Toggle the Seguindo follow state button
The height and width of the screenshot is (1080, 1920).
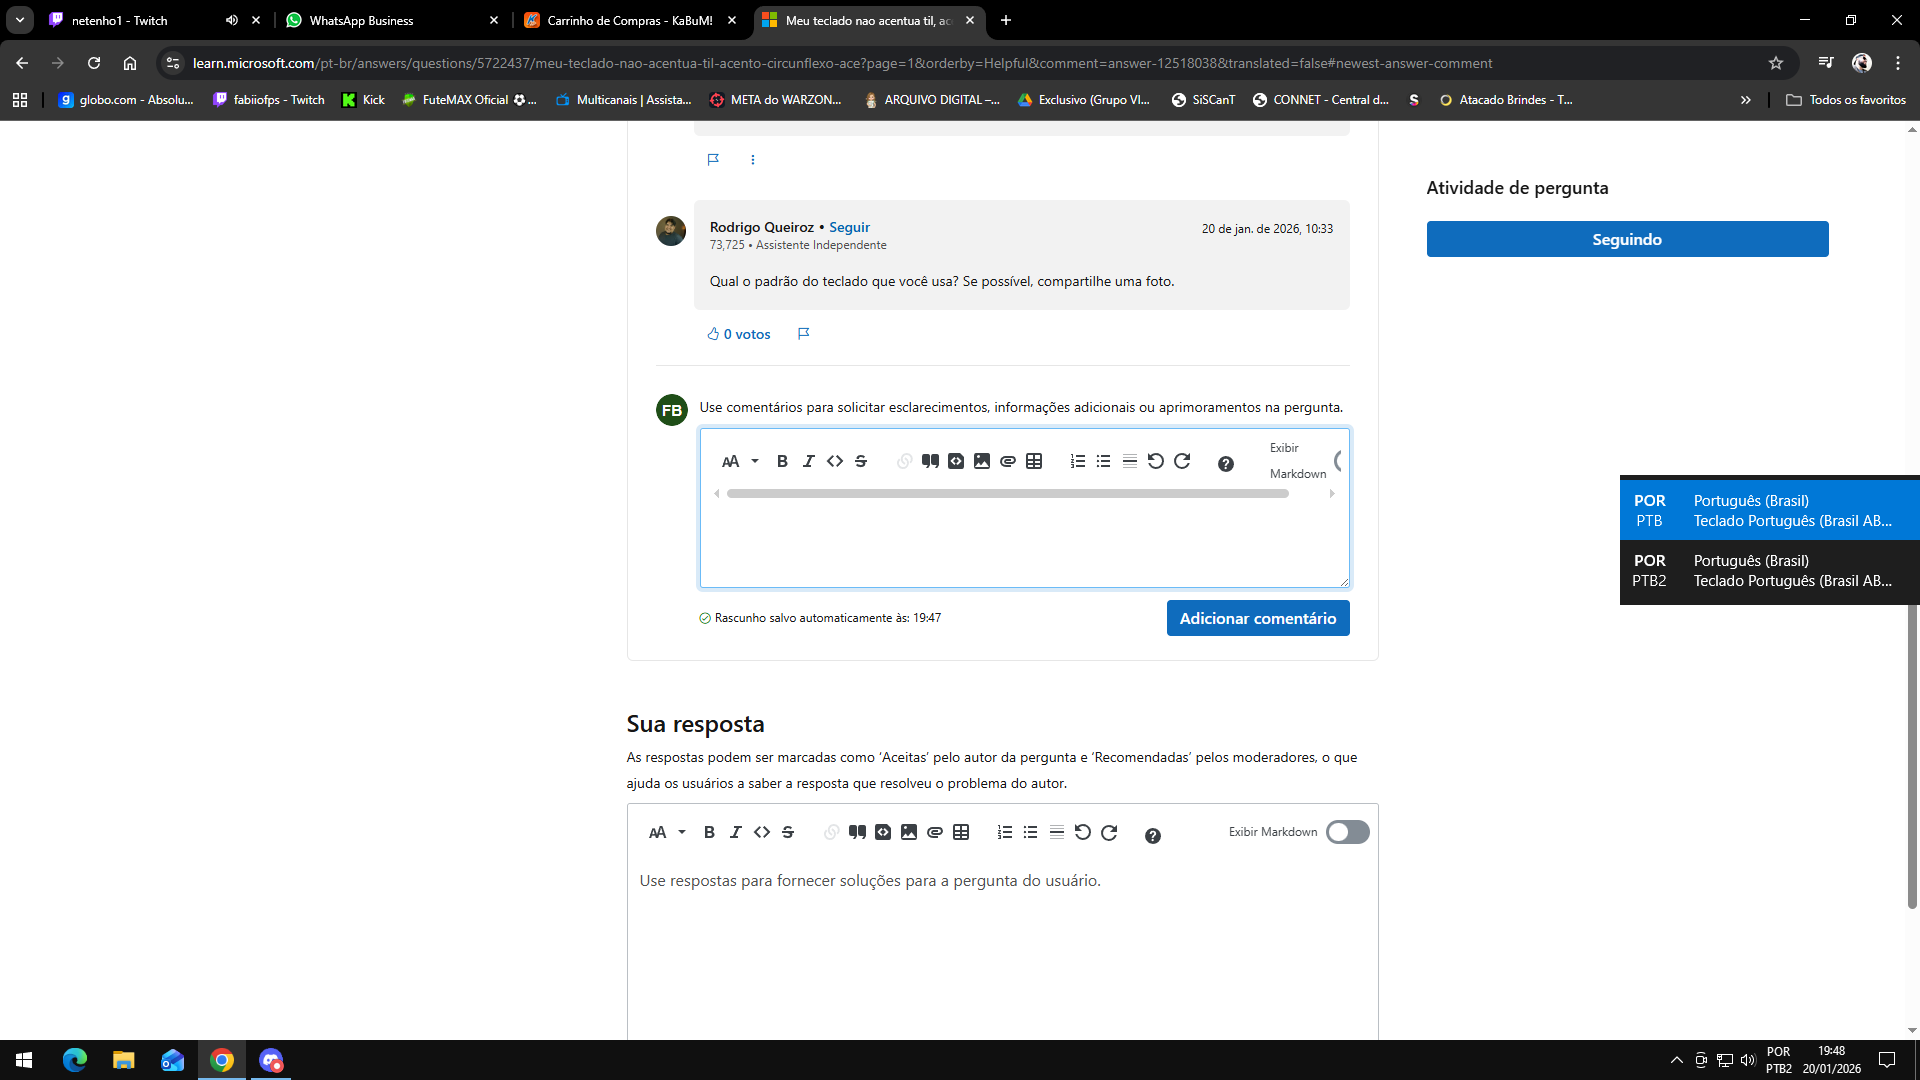pos(1627,239)
